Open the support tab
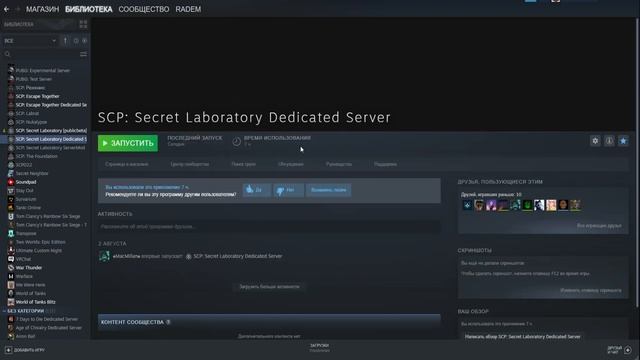 [x=385, y=164]
